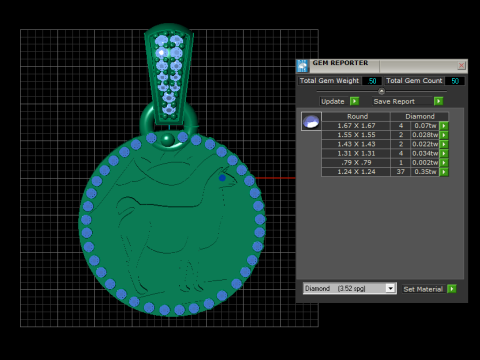Select the round gem shape thumbnail

(x=311, y=121)
